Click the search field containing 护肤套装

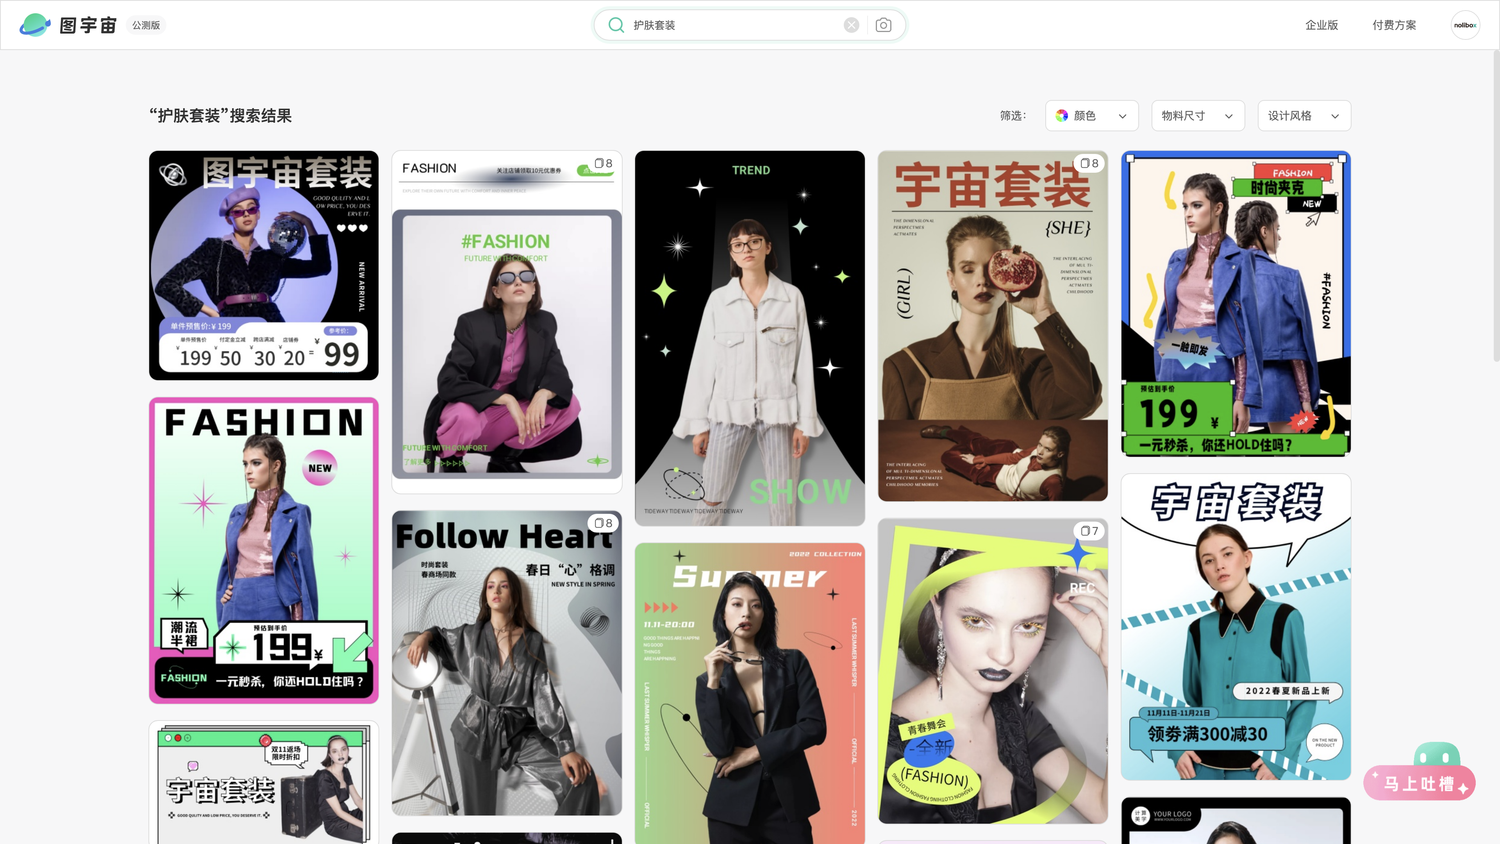750,25
